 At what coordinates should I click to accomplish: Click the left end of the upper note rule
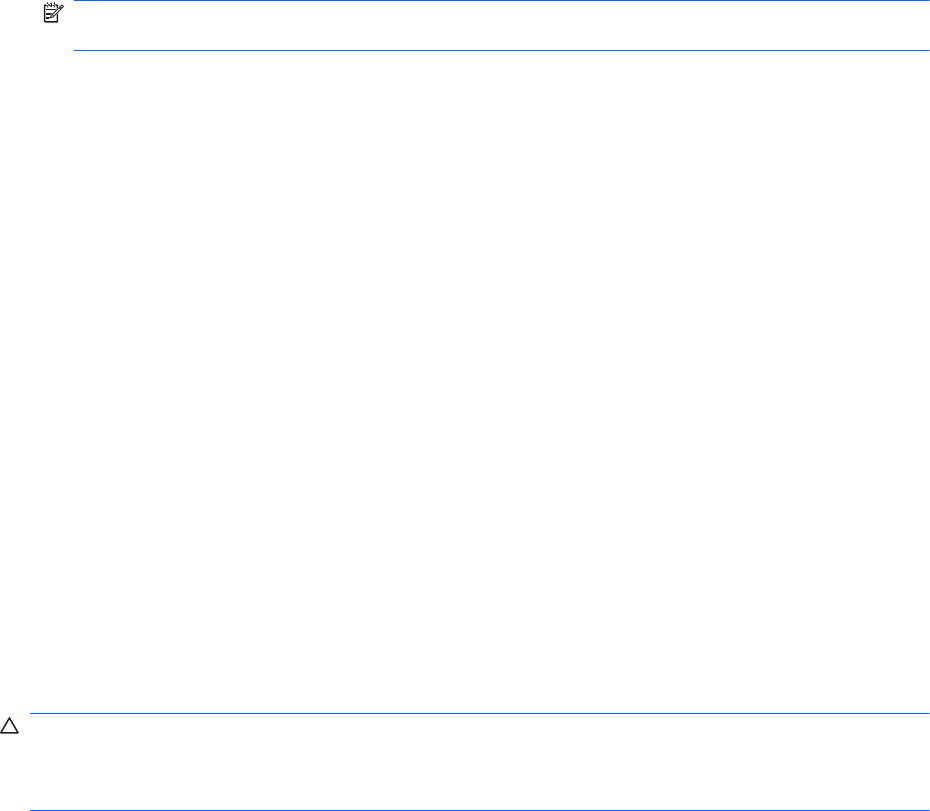tap(77, 1)
